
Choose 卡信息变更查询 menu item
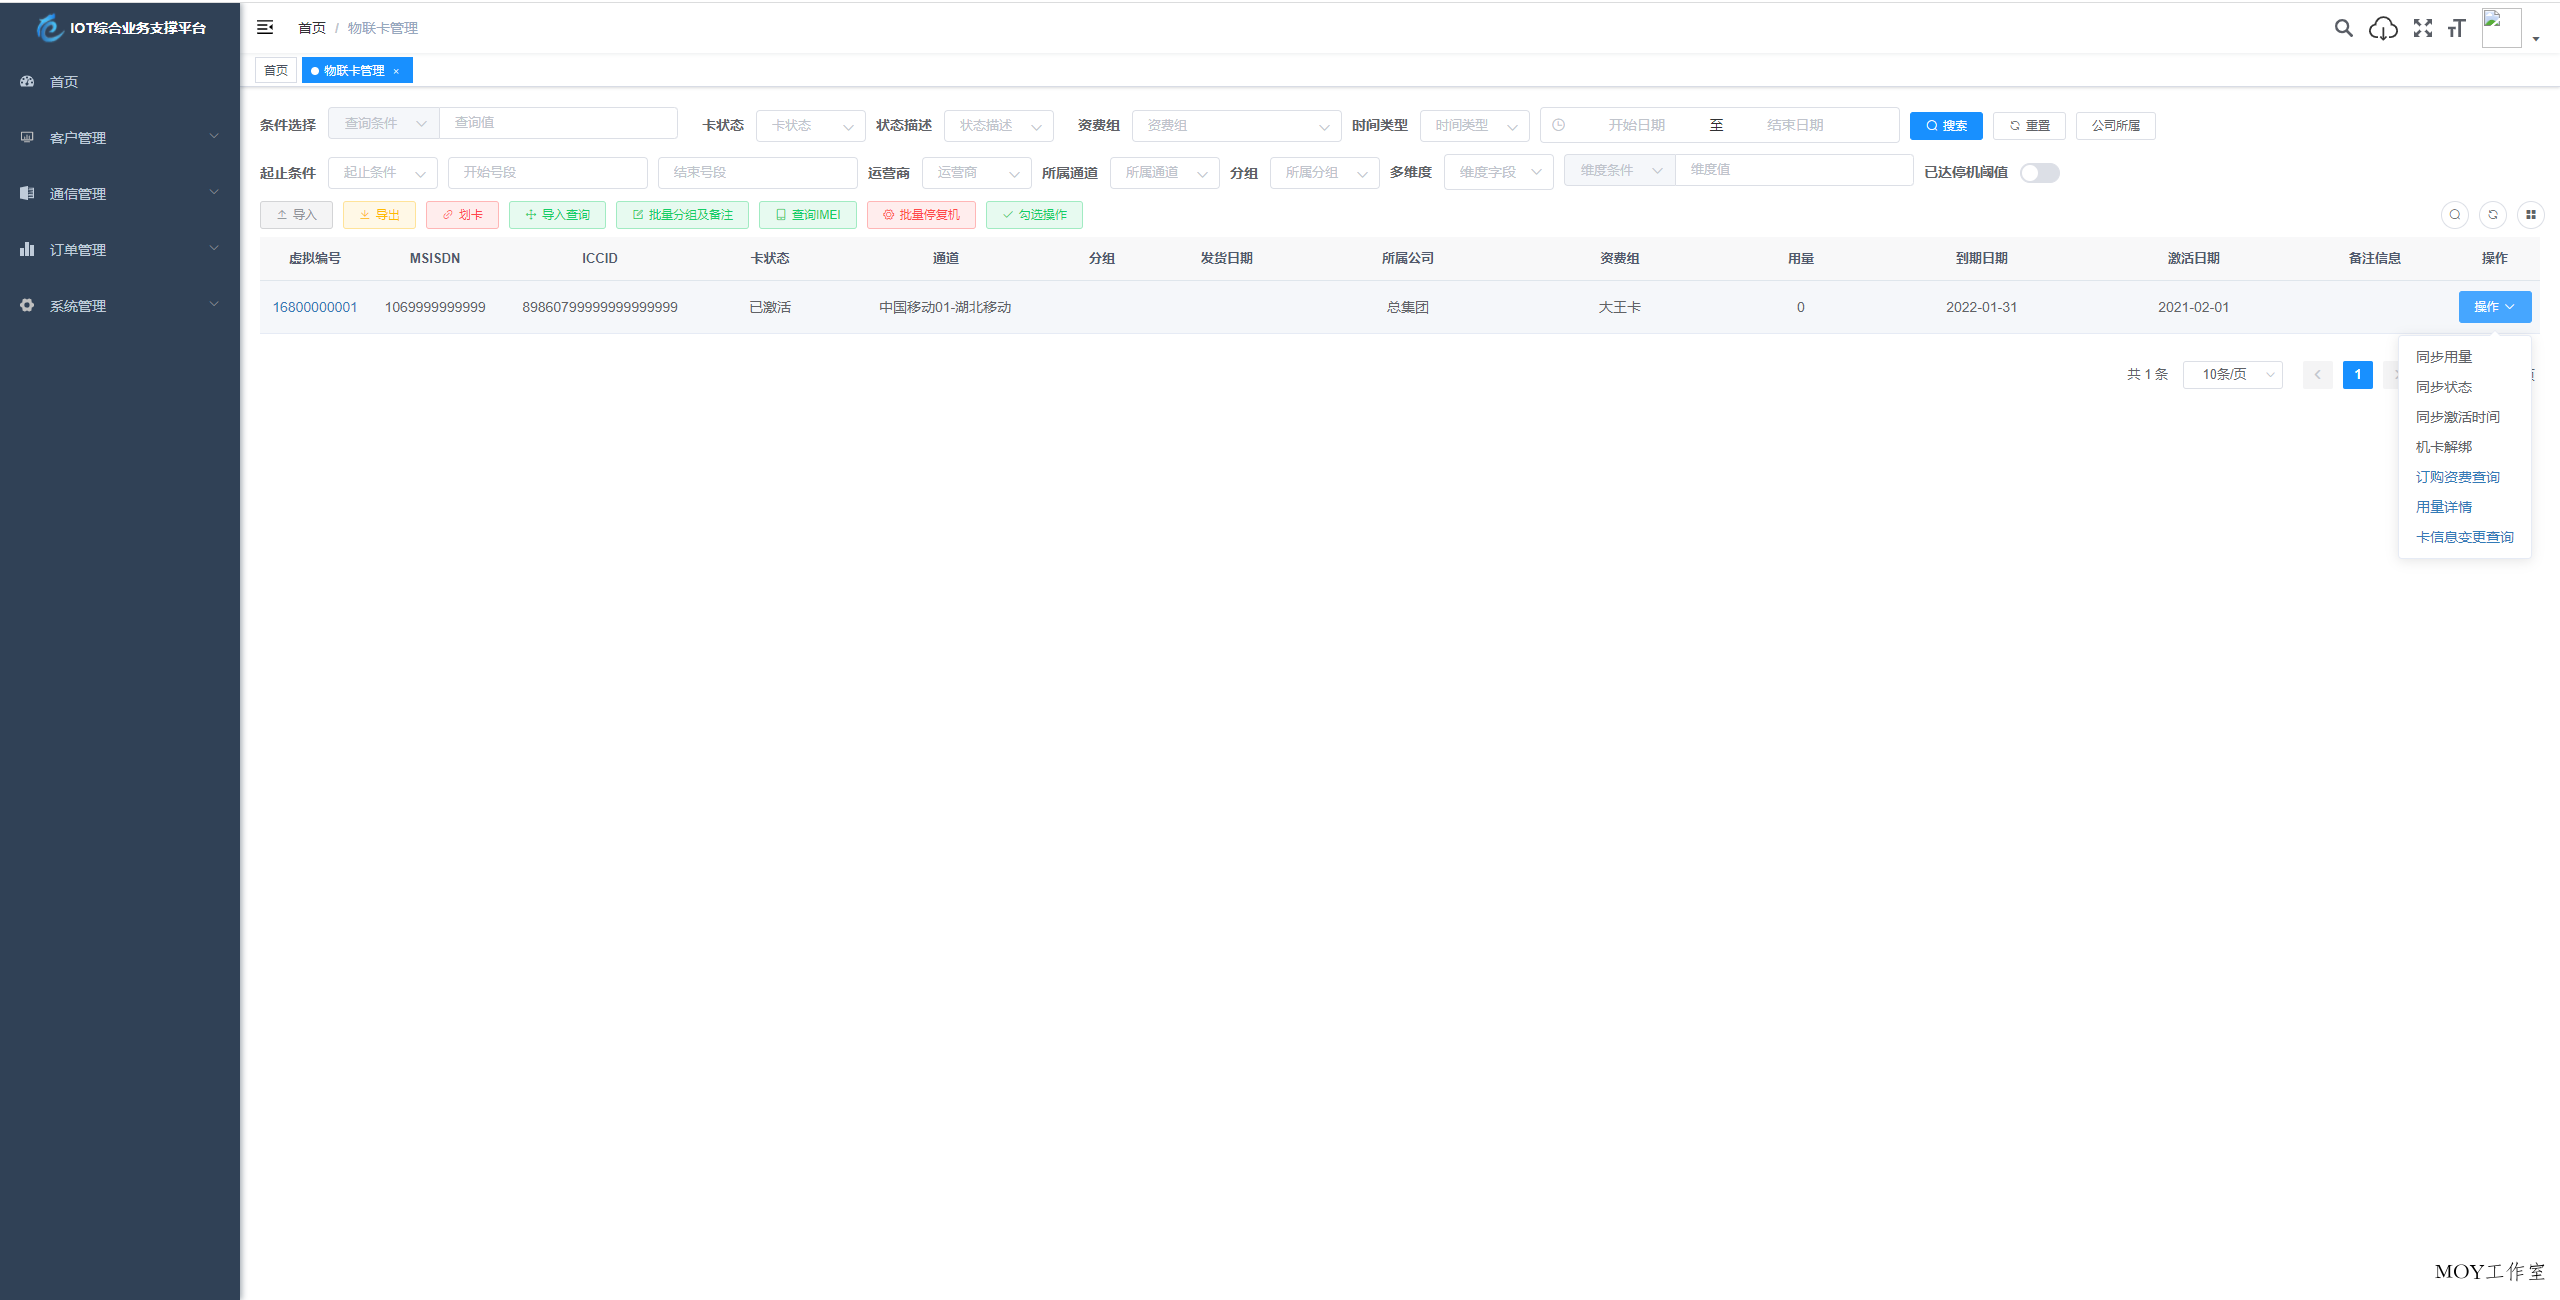point(2464,537)
